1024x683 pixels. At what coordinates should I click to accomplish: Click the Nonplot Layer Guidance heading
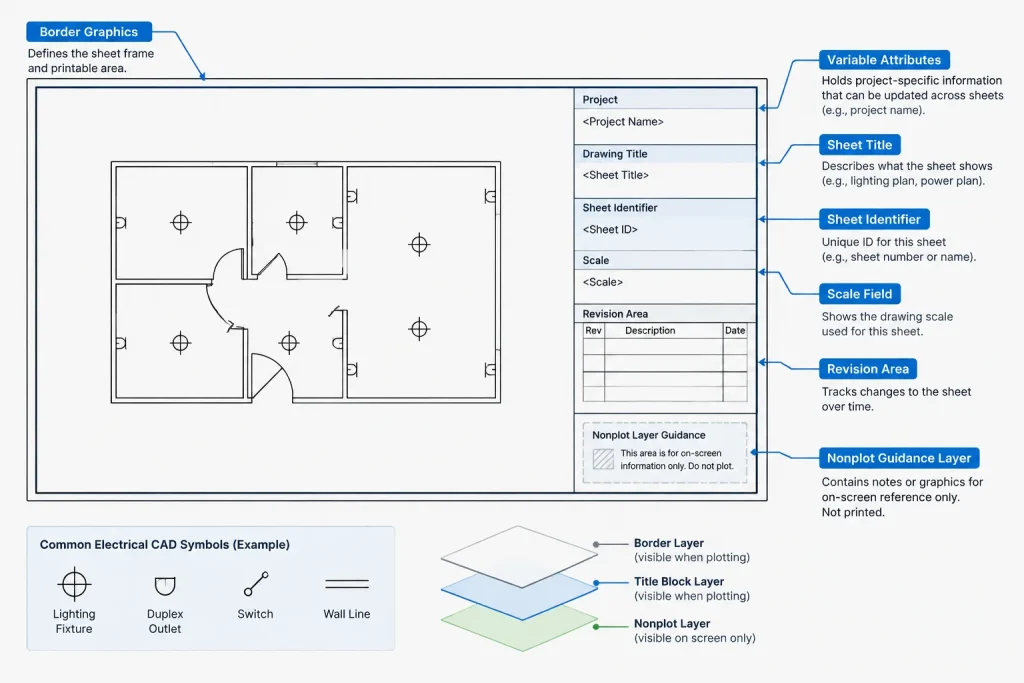[x=649, y=435]
